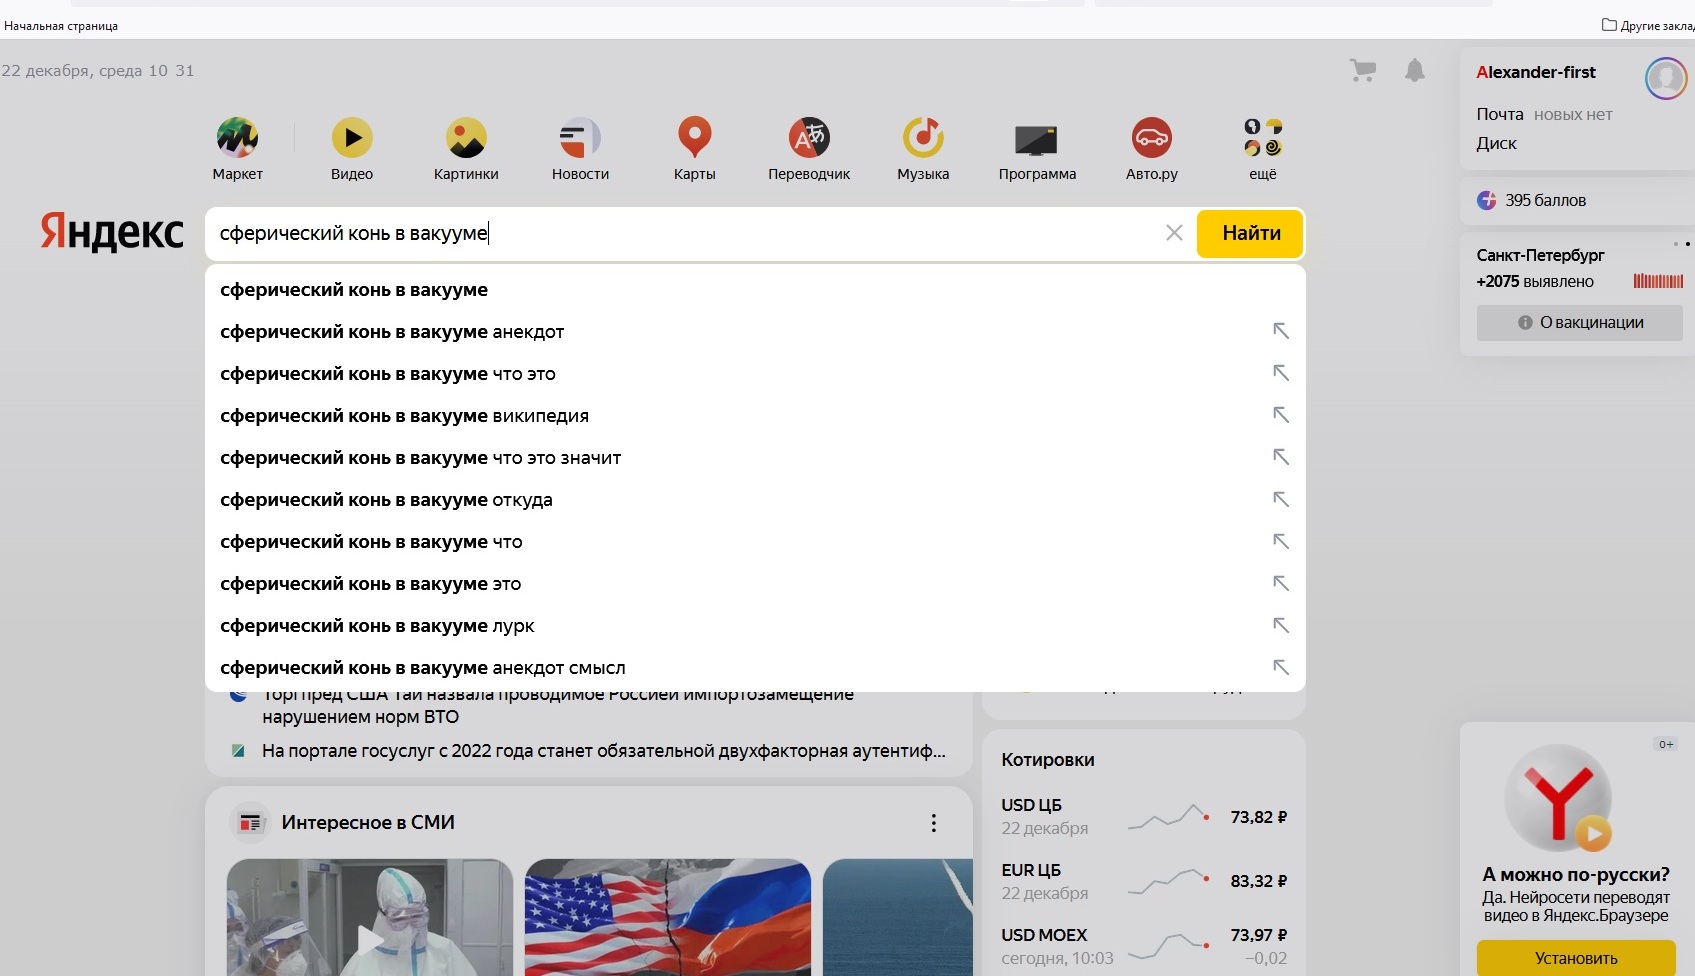The image size is (1695, 976).
Task: Open the Новости service icon
Action: [x=580, y=138]
